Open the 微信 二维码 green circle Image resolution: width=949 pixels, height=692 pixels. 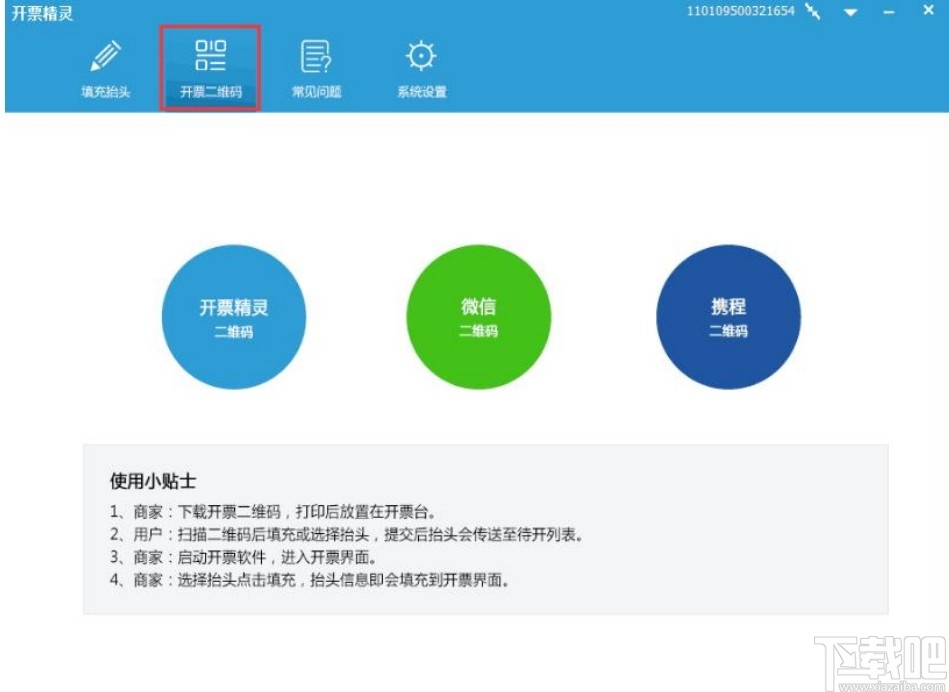tap(479, 317)
